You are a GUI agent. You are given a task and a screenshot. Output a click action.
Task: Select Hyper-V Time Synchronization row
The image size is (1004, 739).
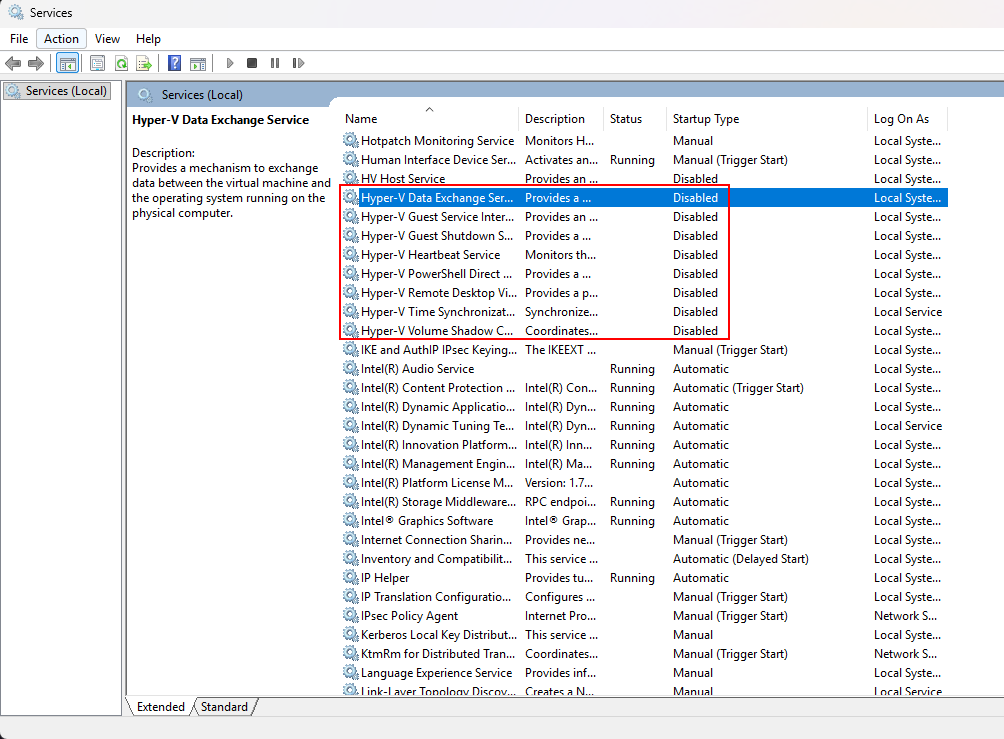[x=644, y=311]
